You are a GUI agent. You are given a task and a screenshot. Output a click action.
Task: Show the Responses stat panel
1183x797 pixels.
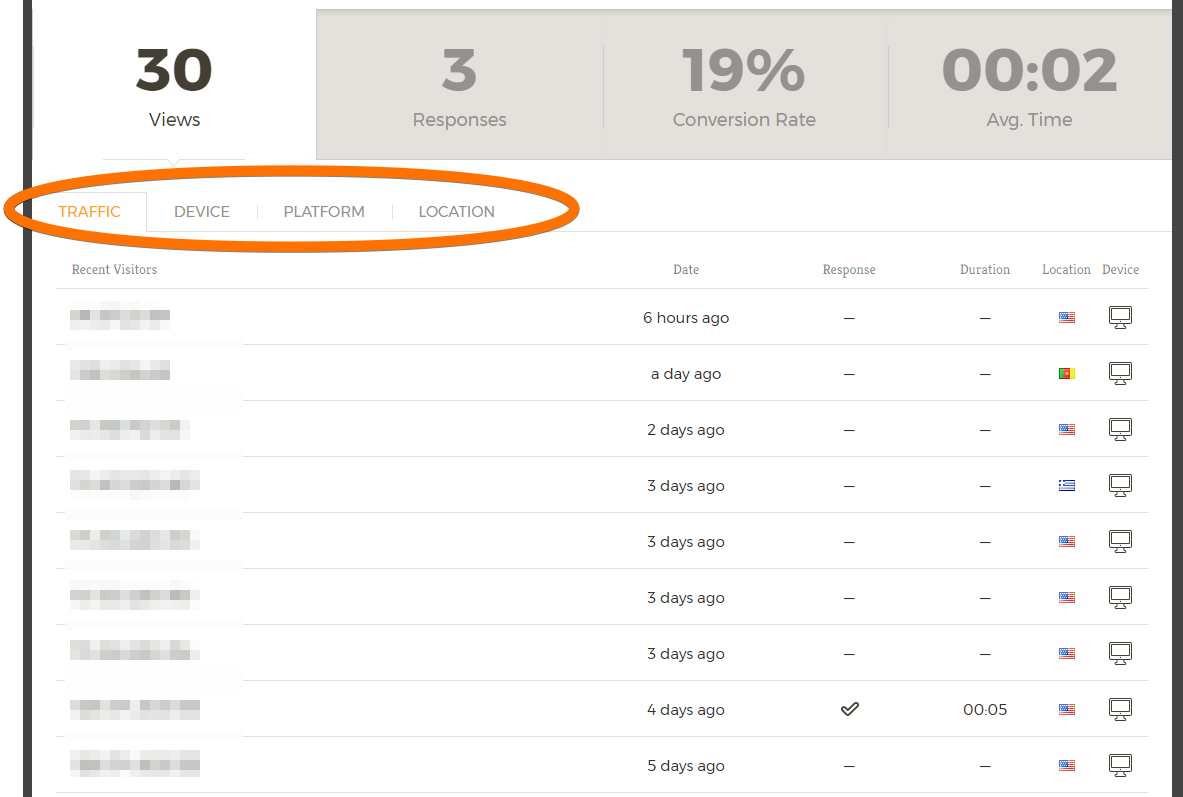click(460, 87)
